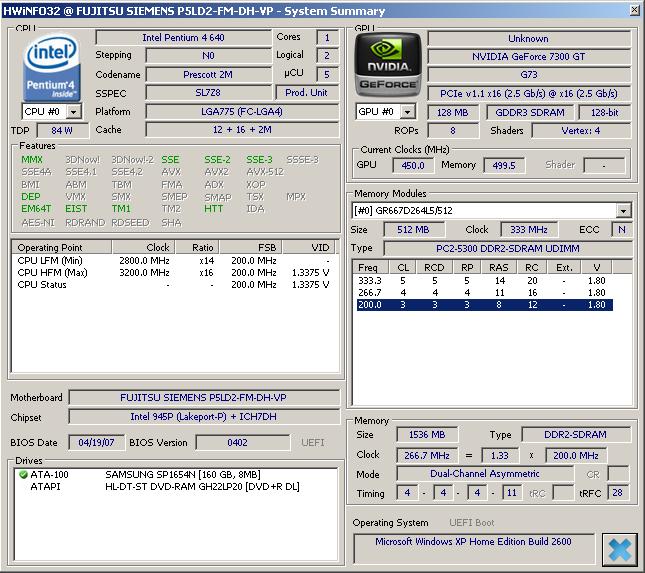
Task: Close summary with the blue X button
Action: [x=619, y=549]
